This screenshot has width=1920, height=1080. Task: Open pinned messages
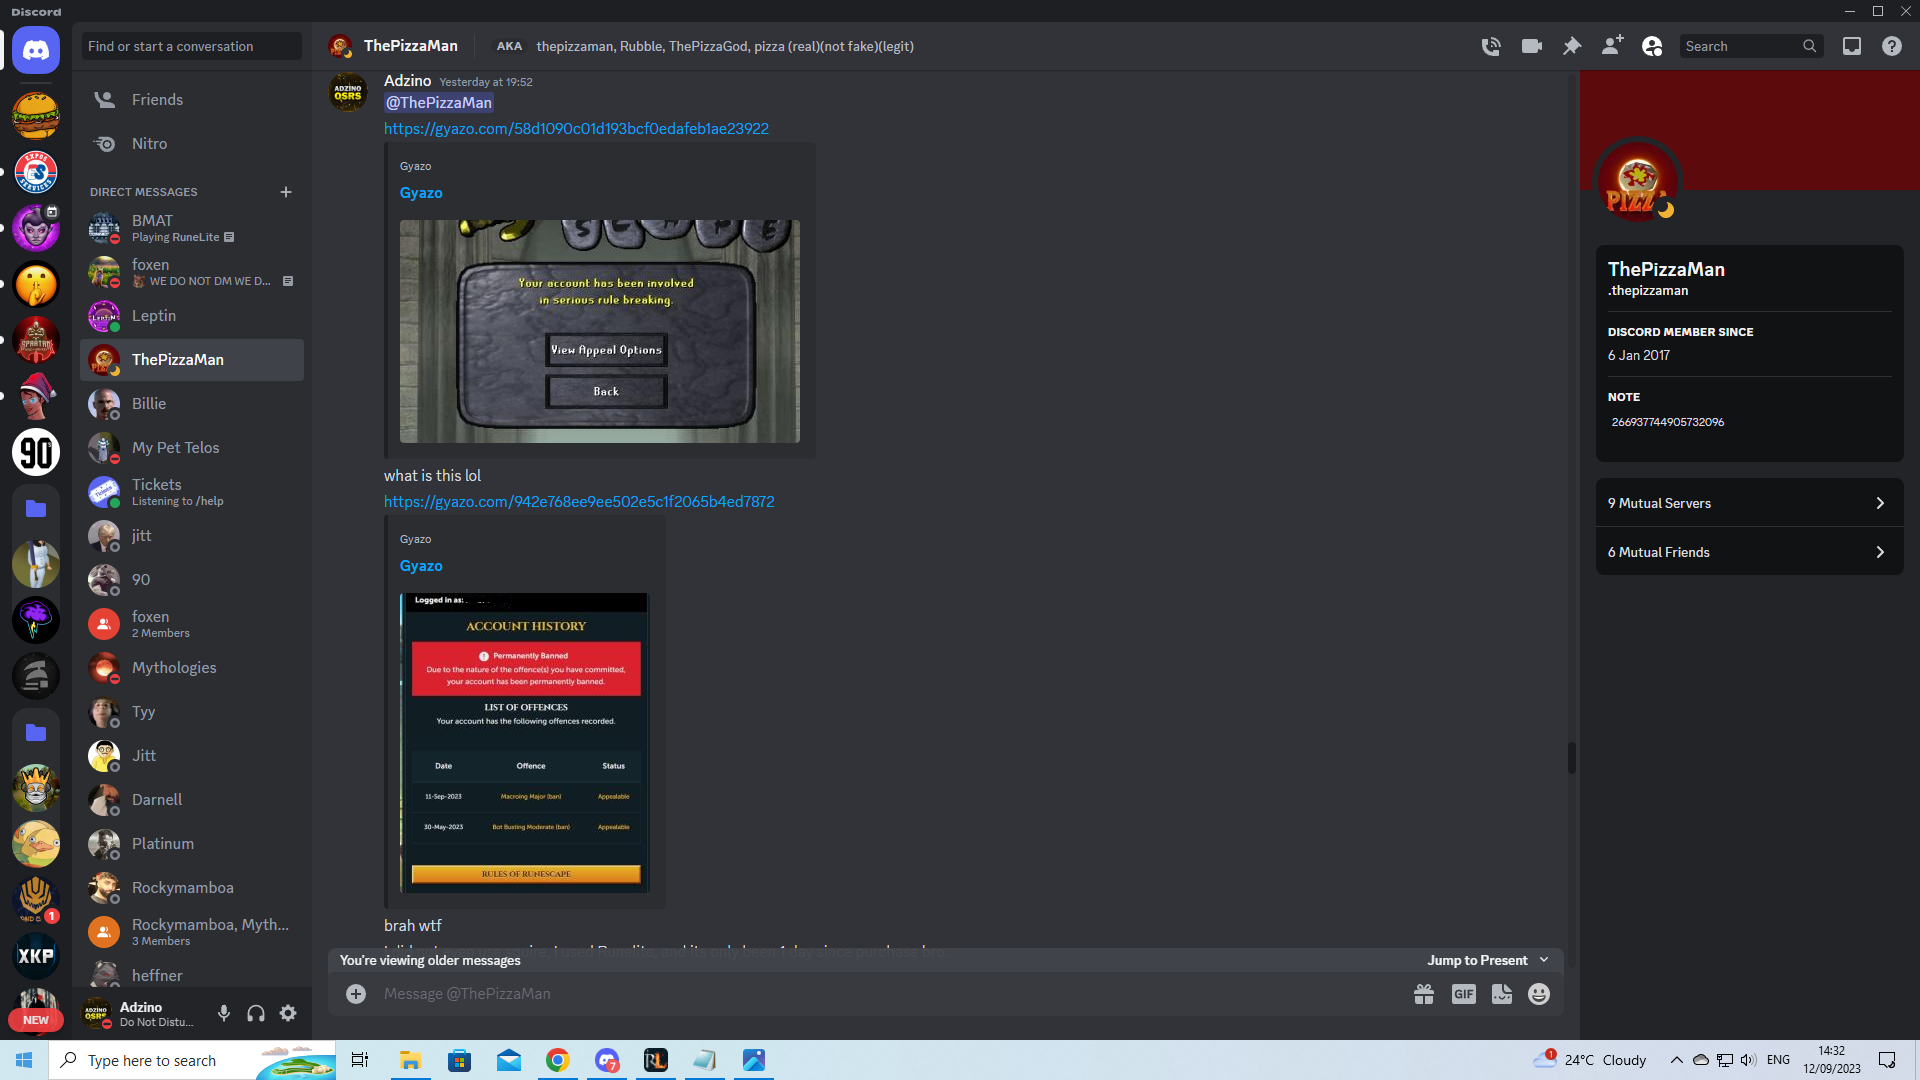point(1572,46)
